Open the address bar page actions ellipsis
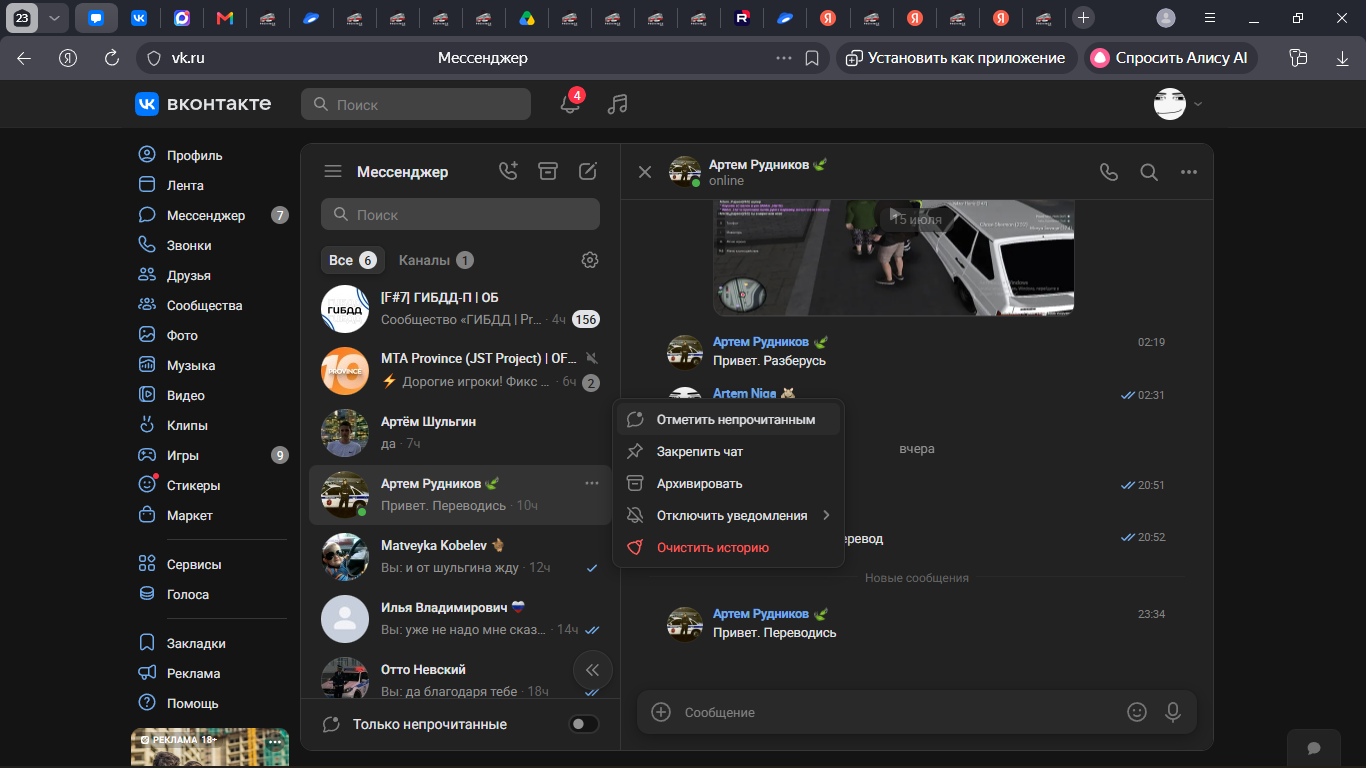This screenshot has width=1366, height=768. coord(784,58)
